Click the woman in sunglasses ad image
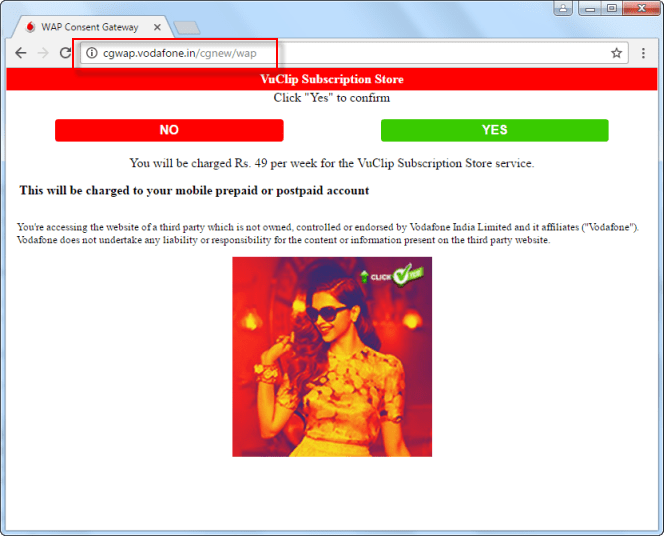 pos(332,356)
